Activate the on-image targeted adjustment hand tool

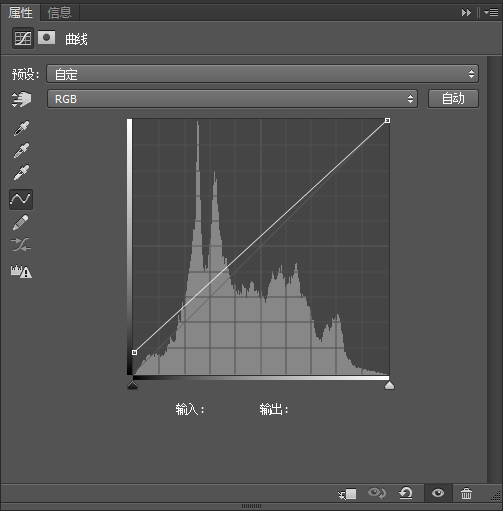tap(21, 99)
